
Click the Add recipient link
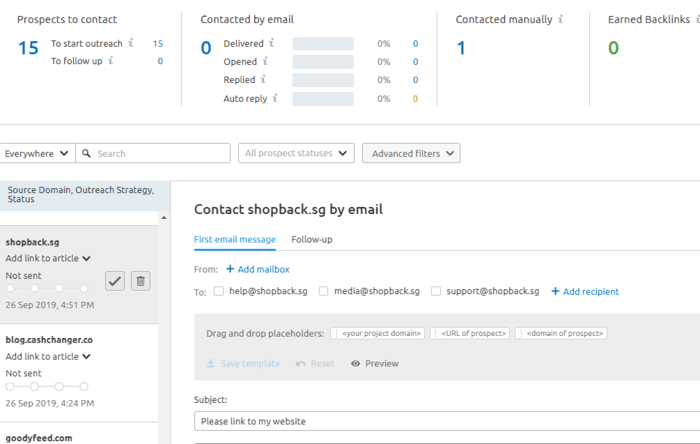coord(585,291)
